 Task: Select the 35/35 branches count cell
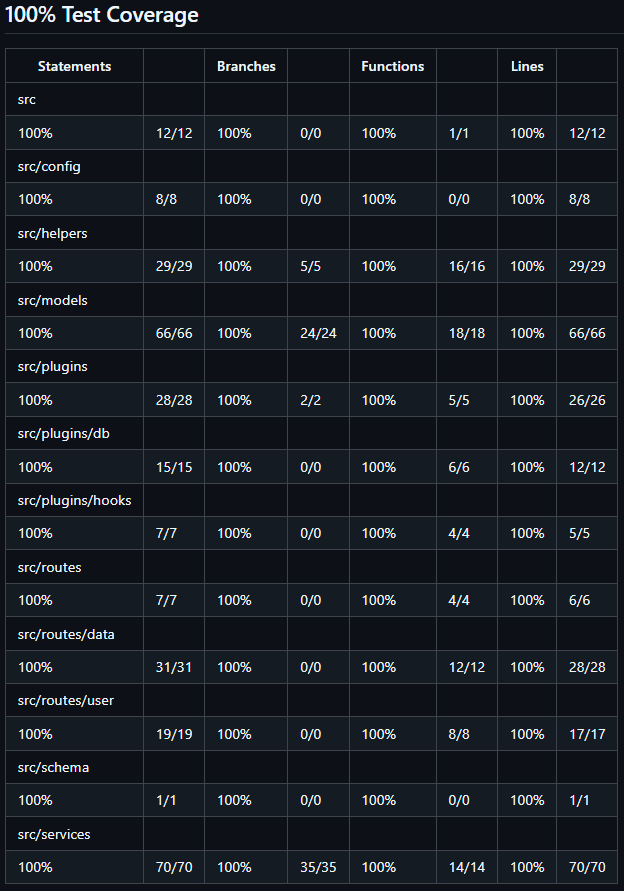tap(318, 867)
